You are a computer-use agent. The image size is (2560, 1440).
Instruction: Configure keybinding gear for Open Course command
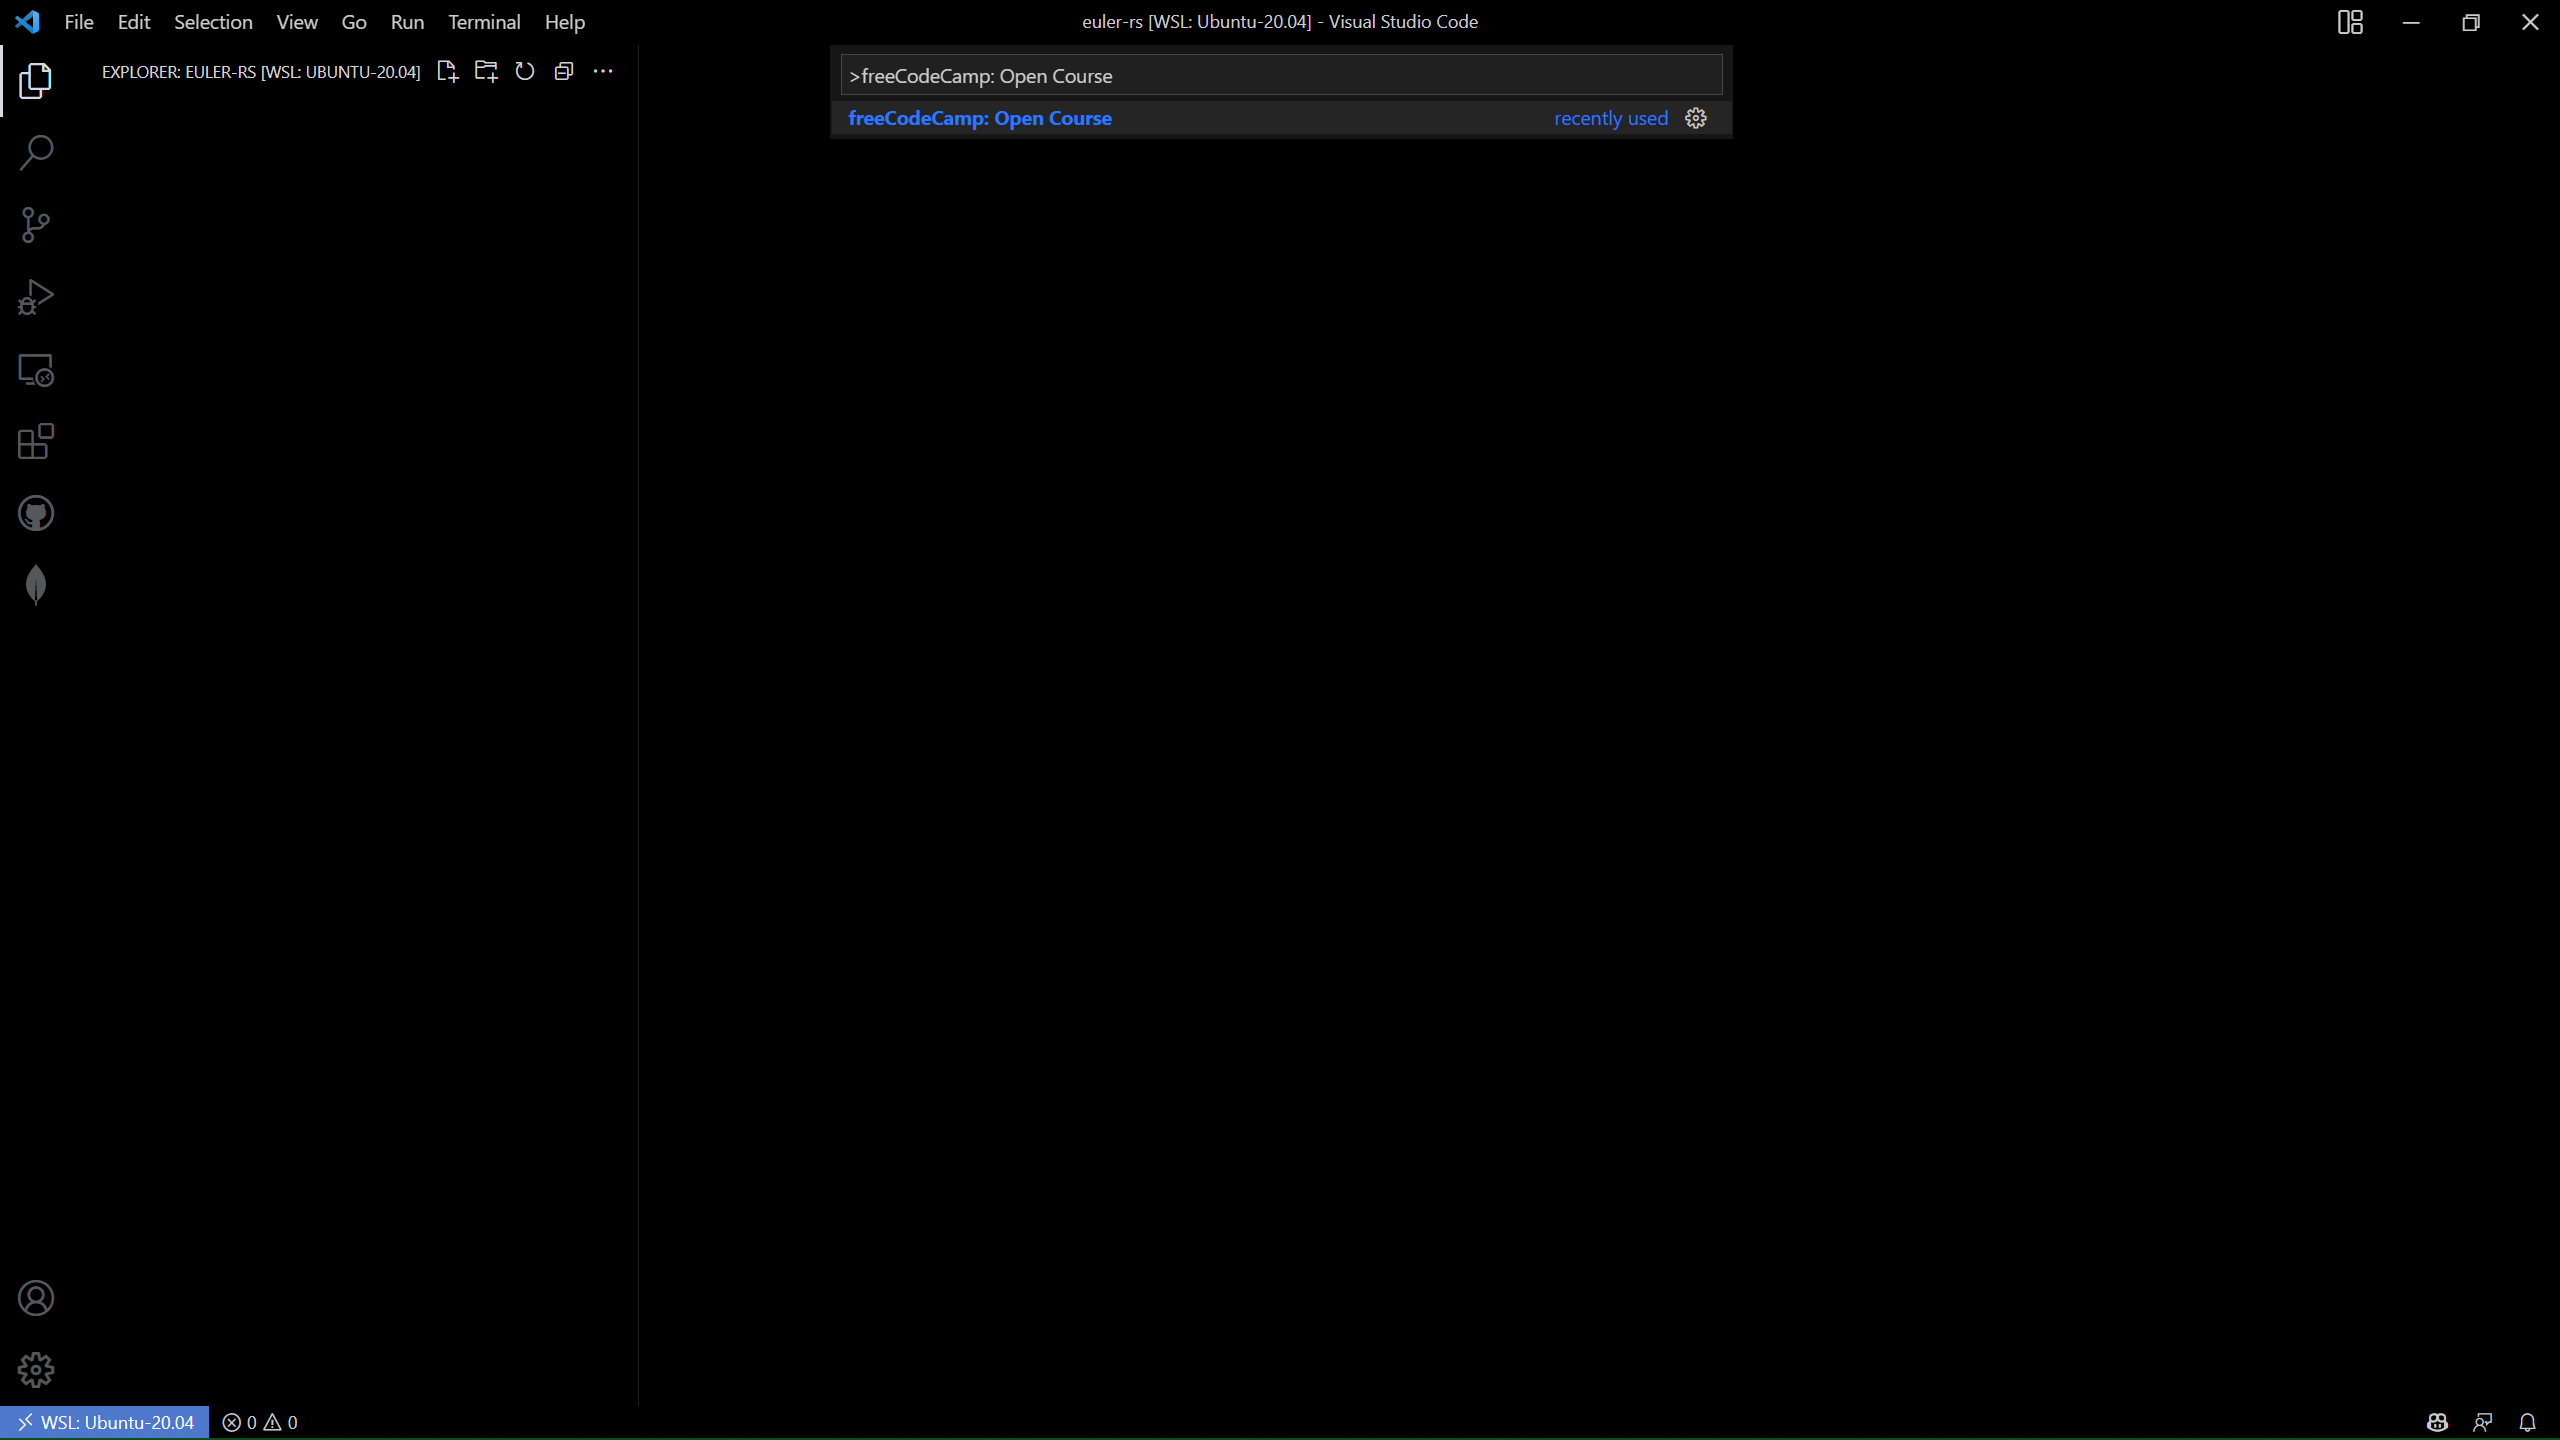click(x=1696, y=118)
